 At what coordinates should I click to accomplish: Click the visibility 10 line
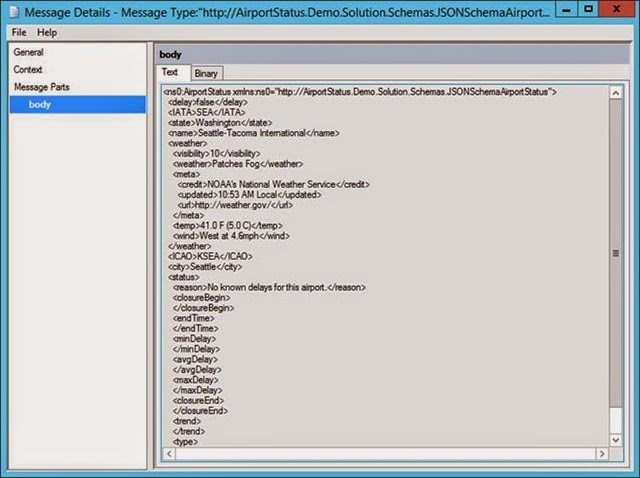tap(217, 153)
